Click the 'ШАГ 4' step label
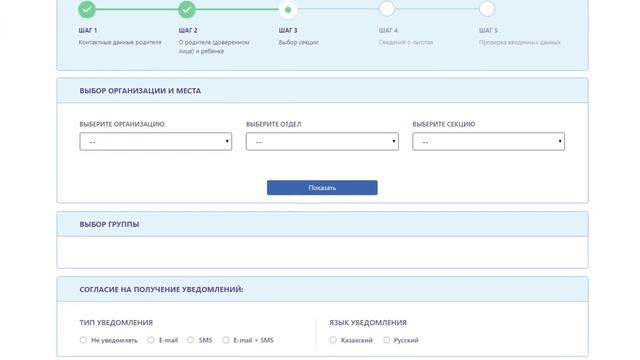The height and width of the screenshot is (360, 640). pos(388,30)
